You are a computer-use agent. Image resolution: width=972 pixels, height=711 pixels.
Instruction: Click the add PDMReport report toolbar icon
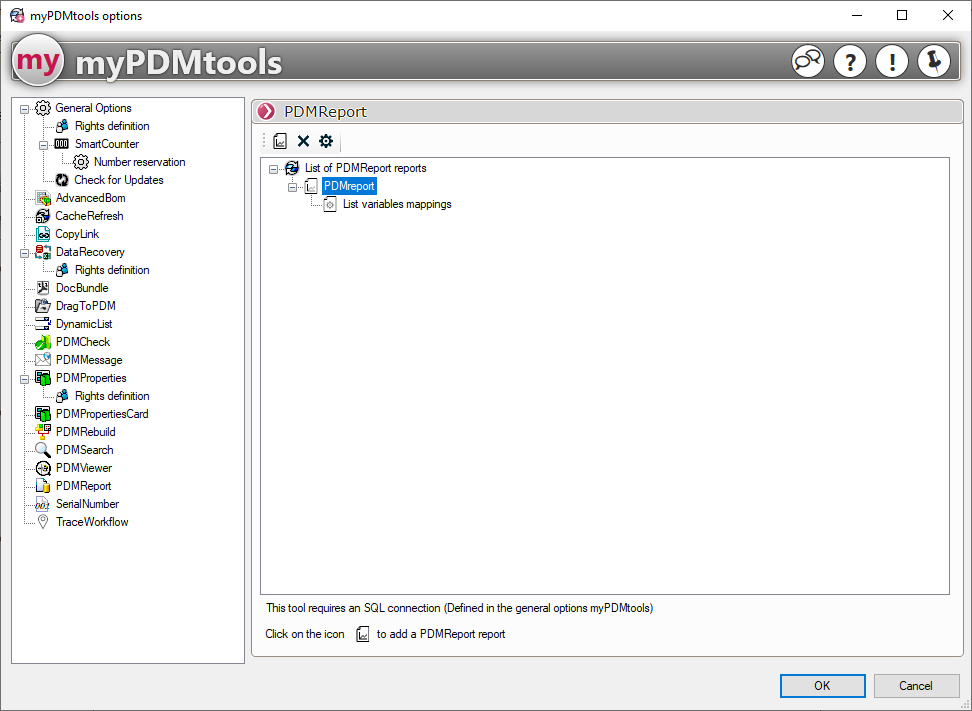[x=281, y=142]
